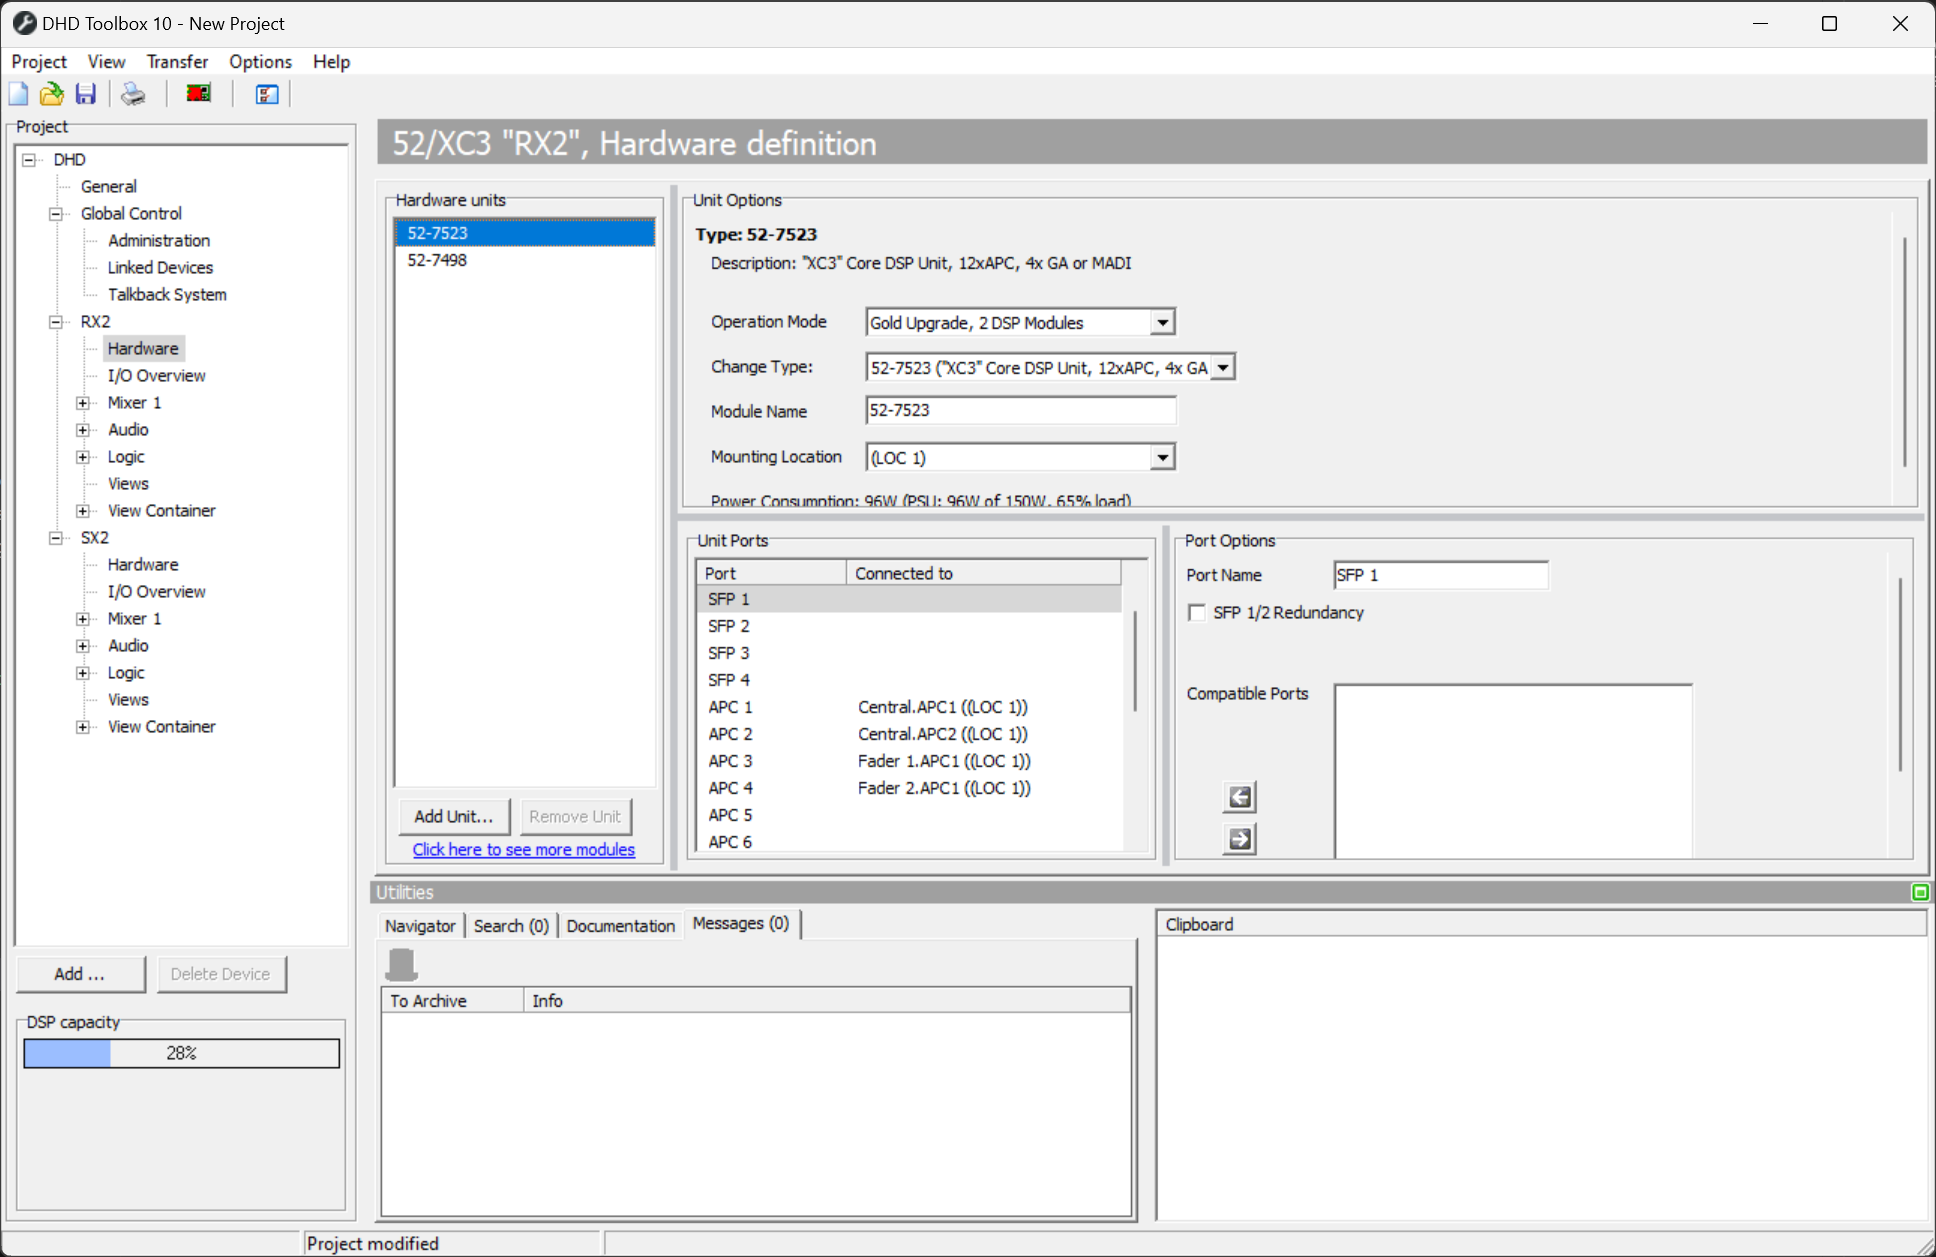Click the red-green circuit board transfer icon
The width and height of the screenshot is (1936, 1257).
click(199, 94)
